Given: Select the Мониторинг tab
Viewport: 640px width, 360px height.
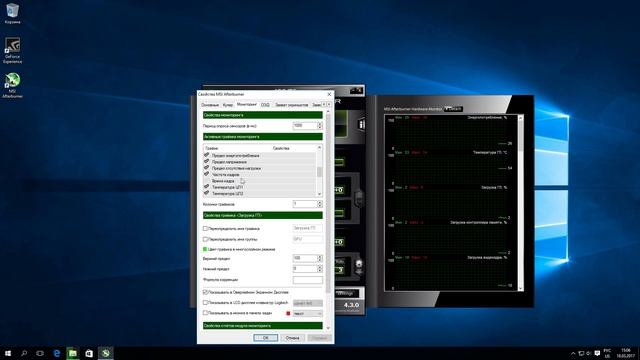Looking at the screenshot, I should pos(247,104).
